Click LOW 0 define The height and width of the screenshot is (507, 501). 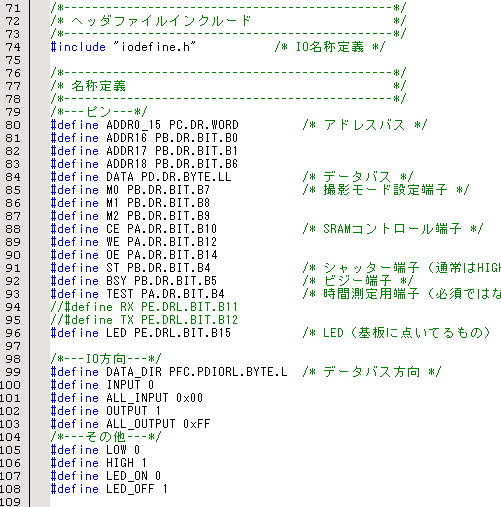click(x=95, y=450)
